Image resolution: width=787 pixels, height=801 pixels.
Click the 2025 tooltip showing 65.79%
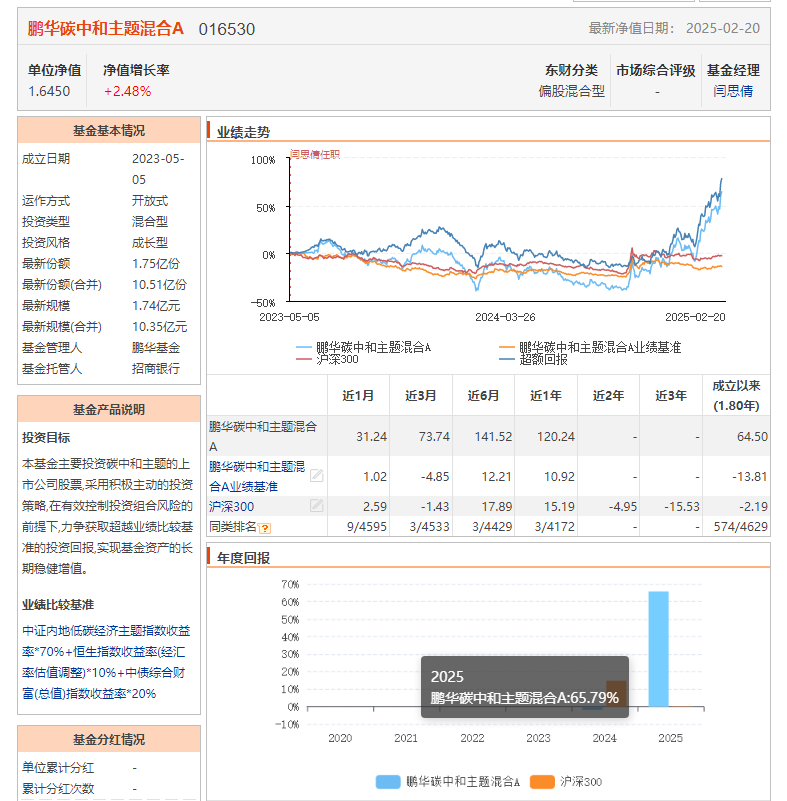[x=524, y=687]
